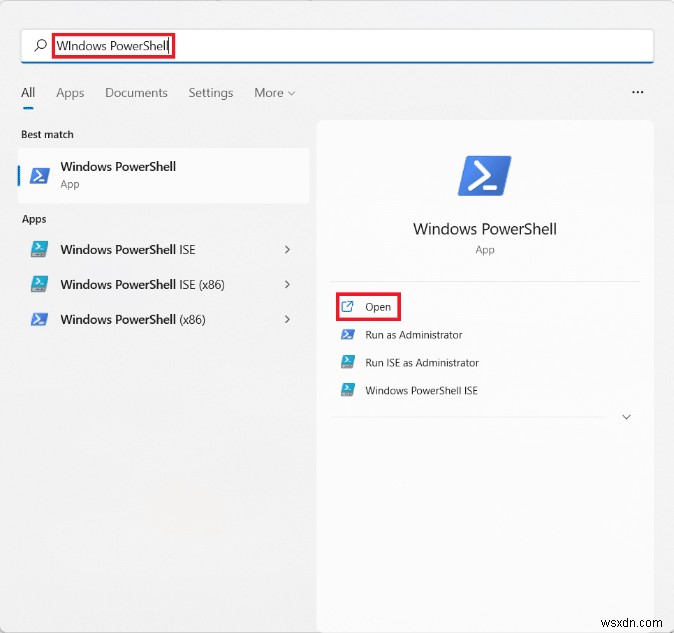This screenshot has height=633, width=674.
Task: Open the More filter dropdown
Action: 275,93
